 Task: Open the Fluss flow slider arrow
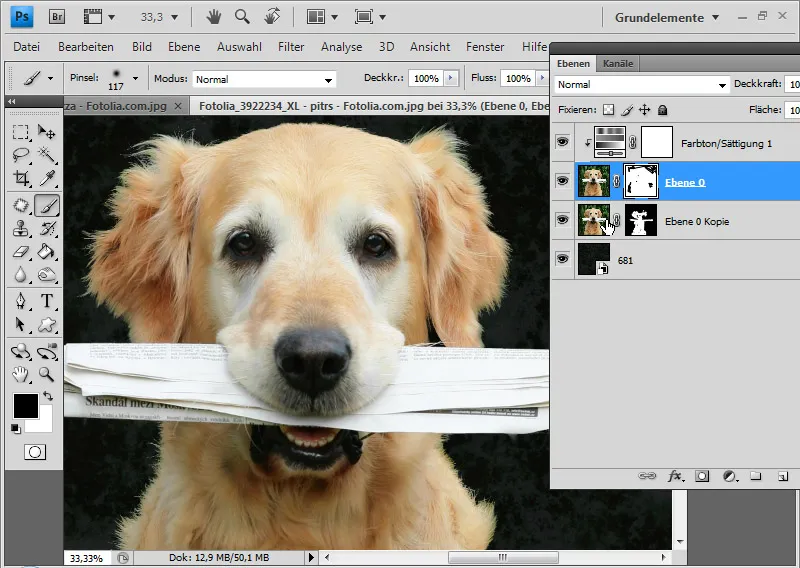[x=542, y=78]
